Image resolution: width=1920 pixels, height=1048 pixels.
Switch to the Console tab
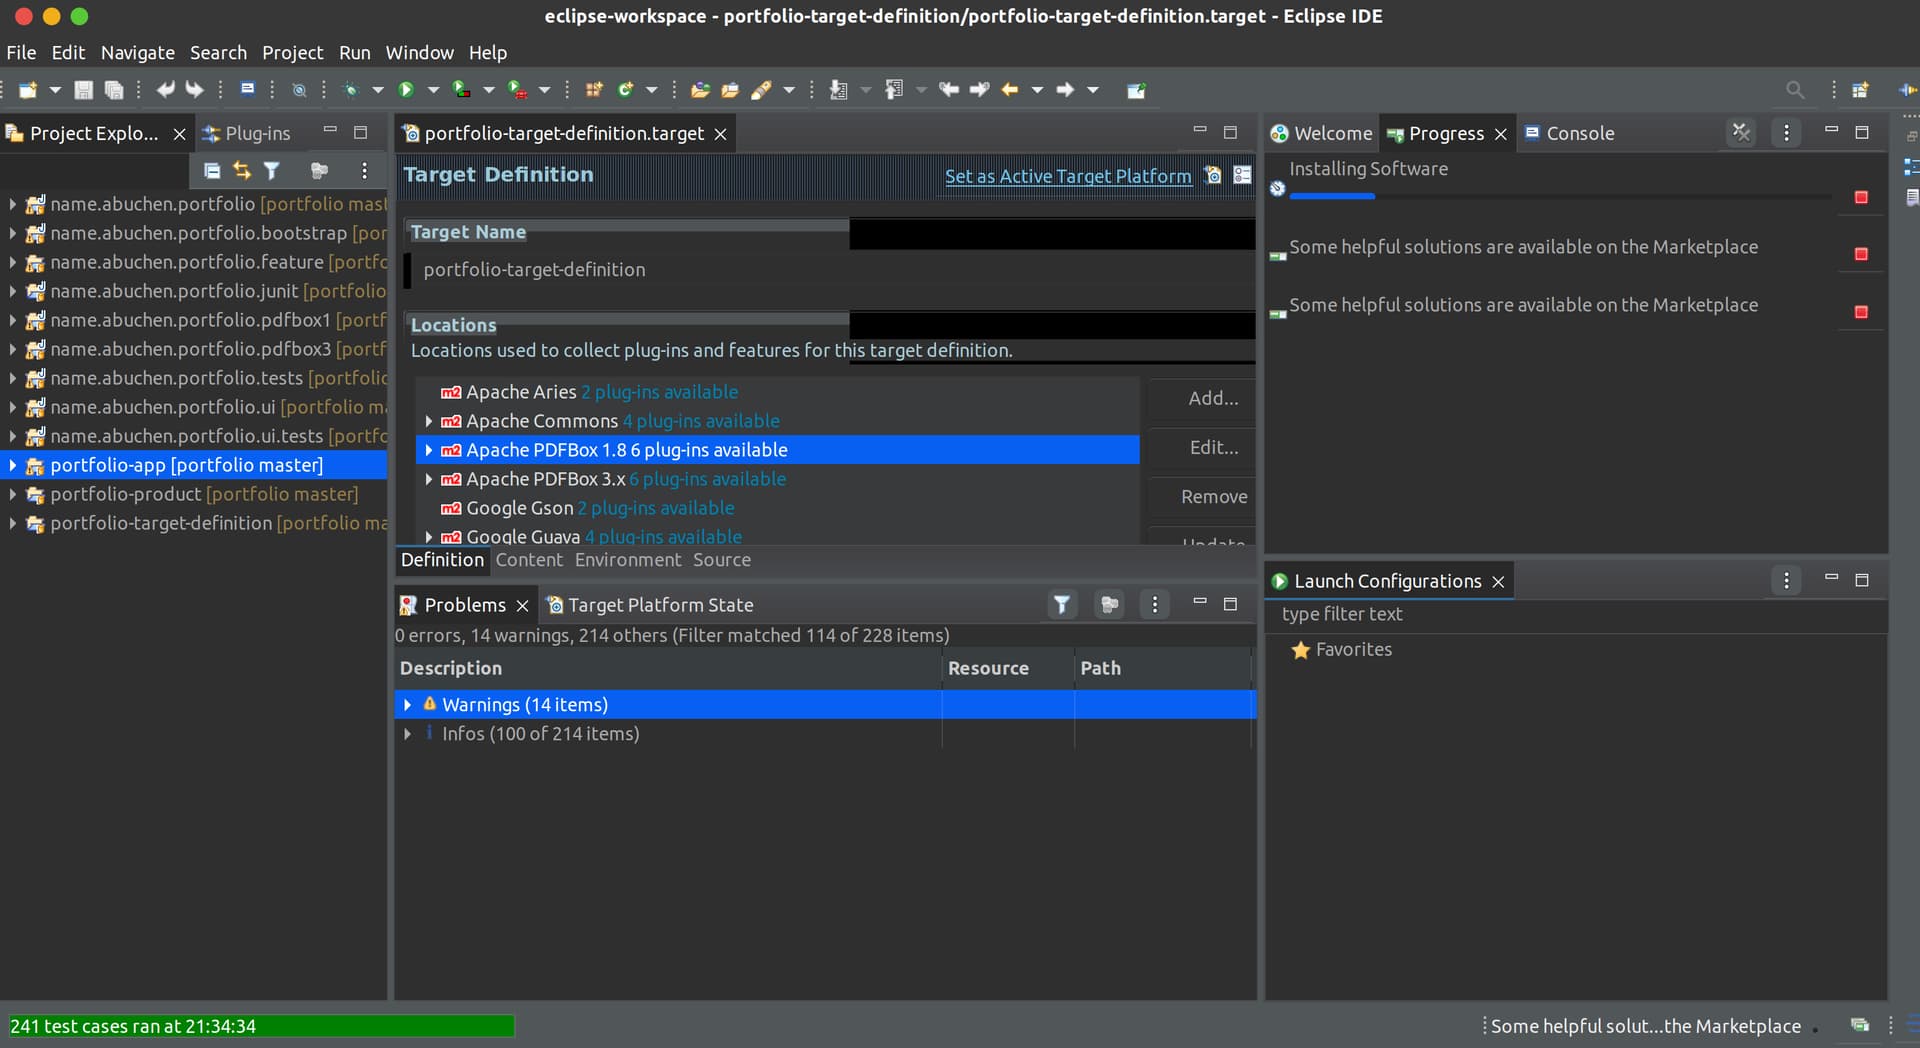pyautogui.click(x=1569, y=133)
